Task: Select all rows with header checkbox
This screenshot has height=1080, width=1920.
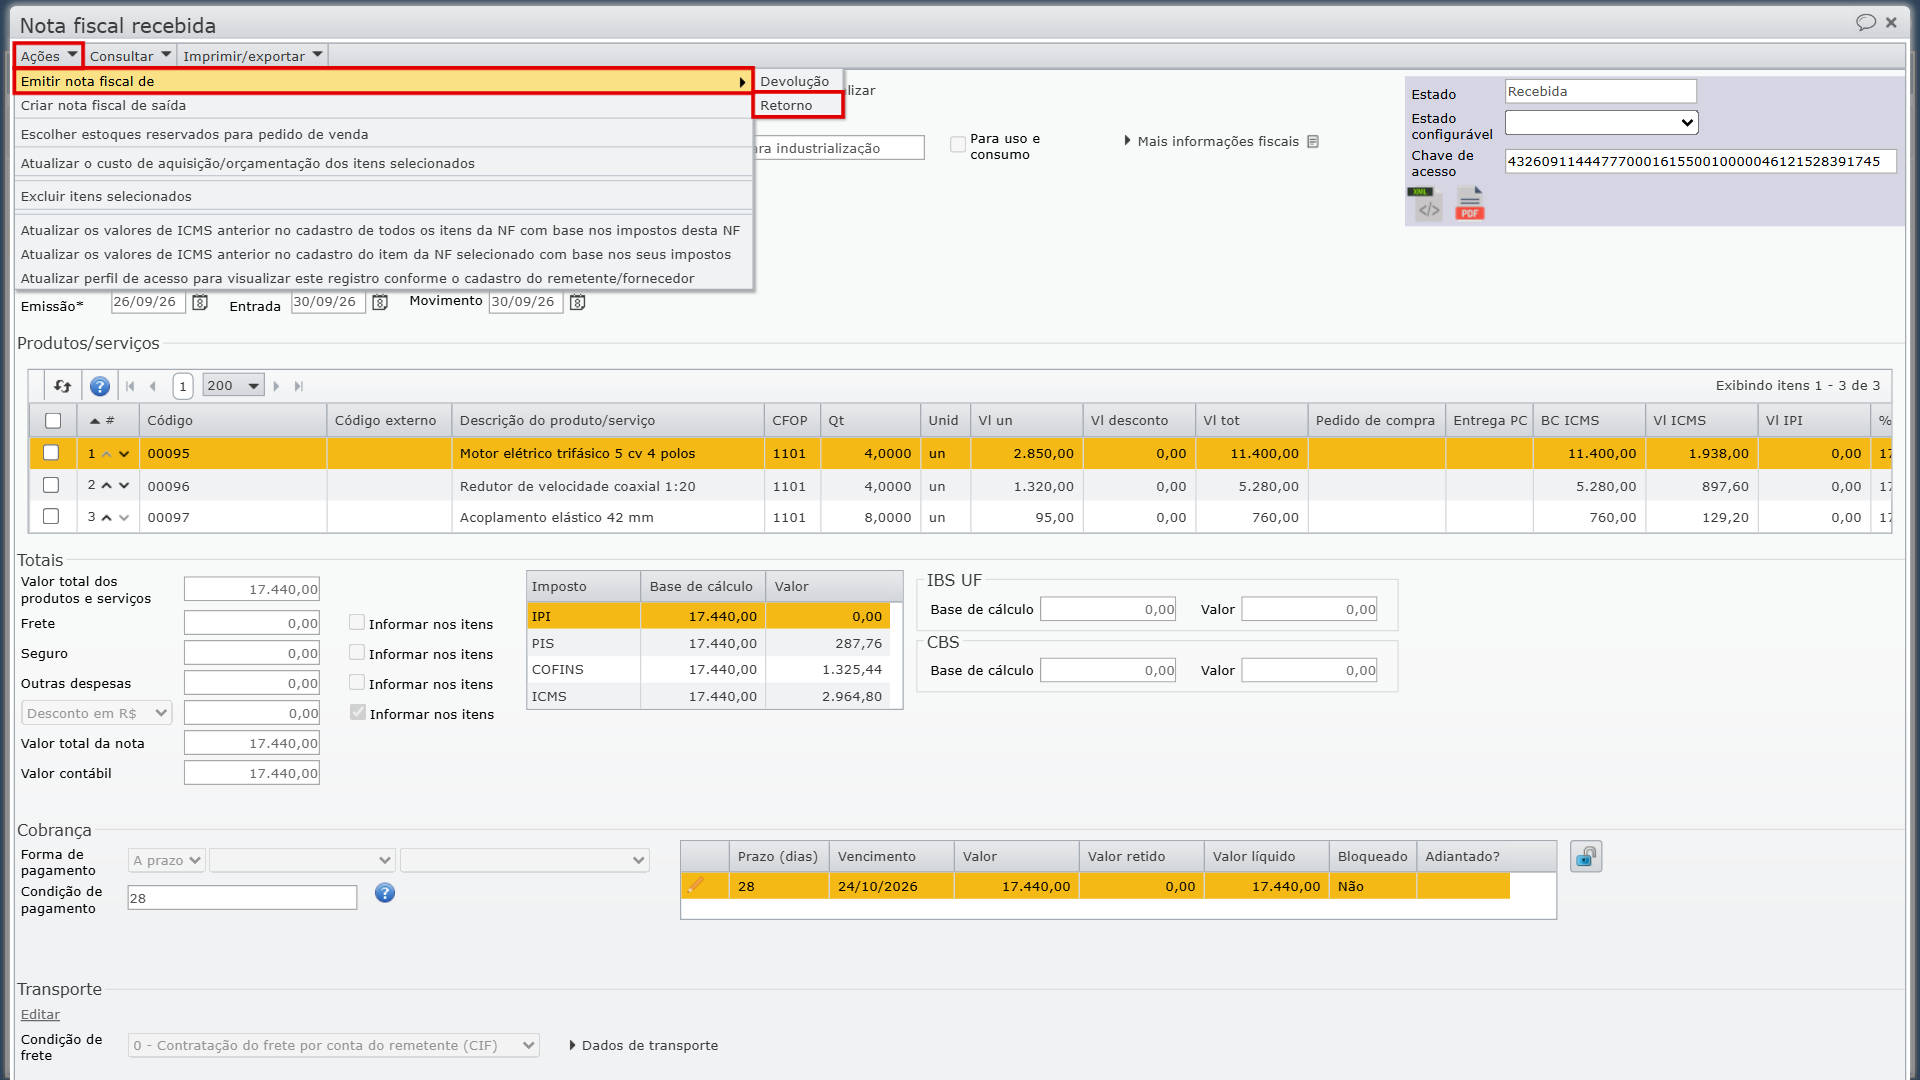Action: tap(53, 421)
